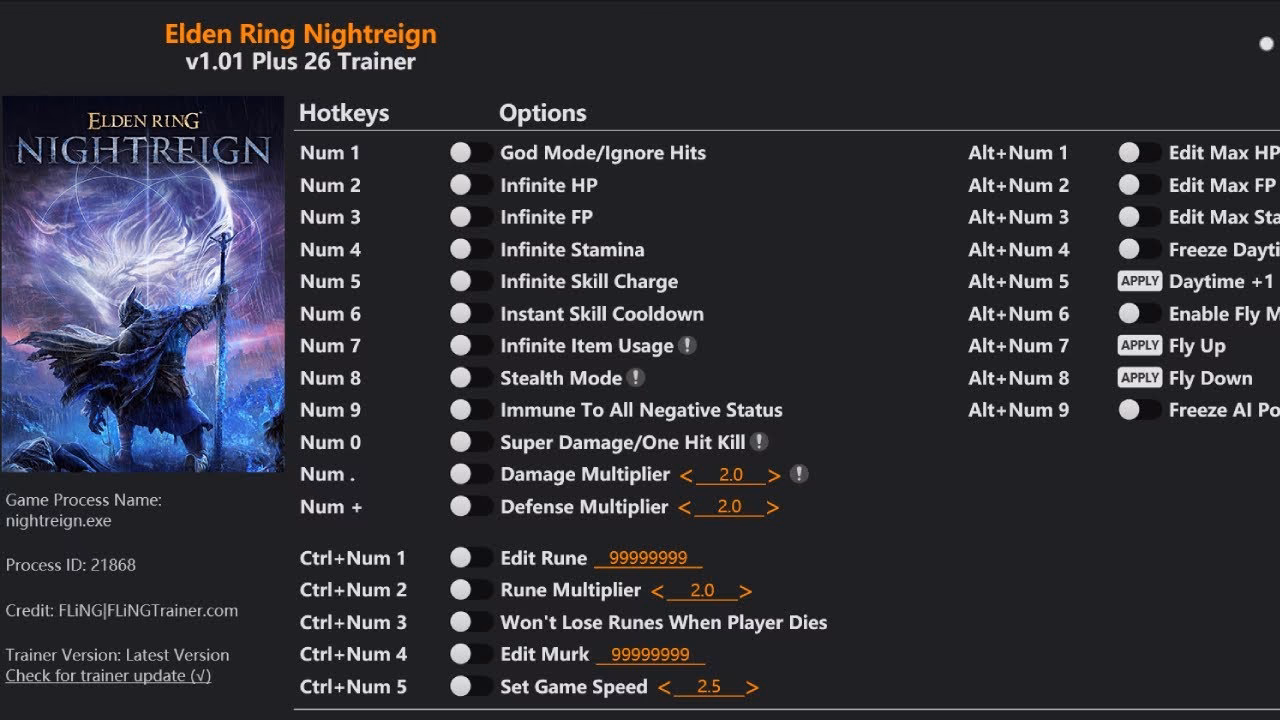
Task: Click the 'Ctrl+Num 5' hotkey label
Action: [353, 687]
